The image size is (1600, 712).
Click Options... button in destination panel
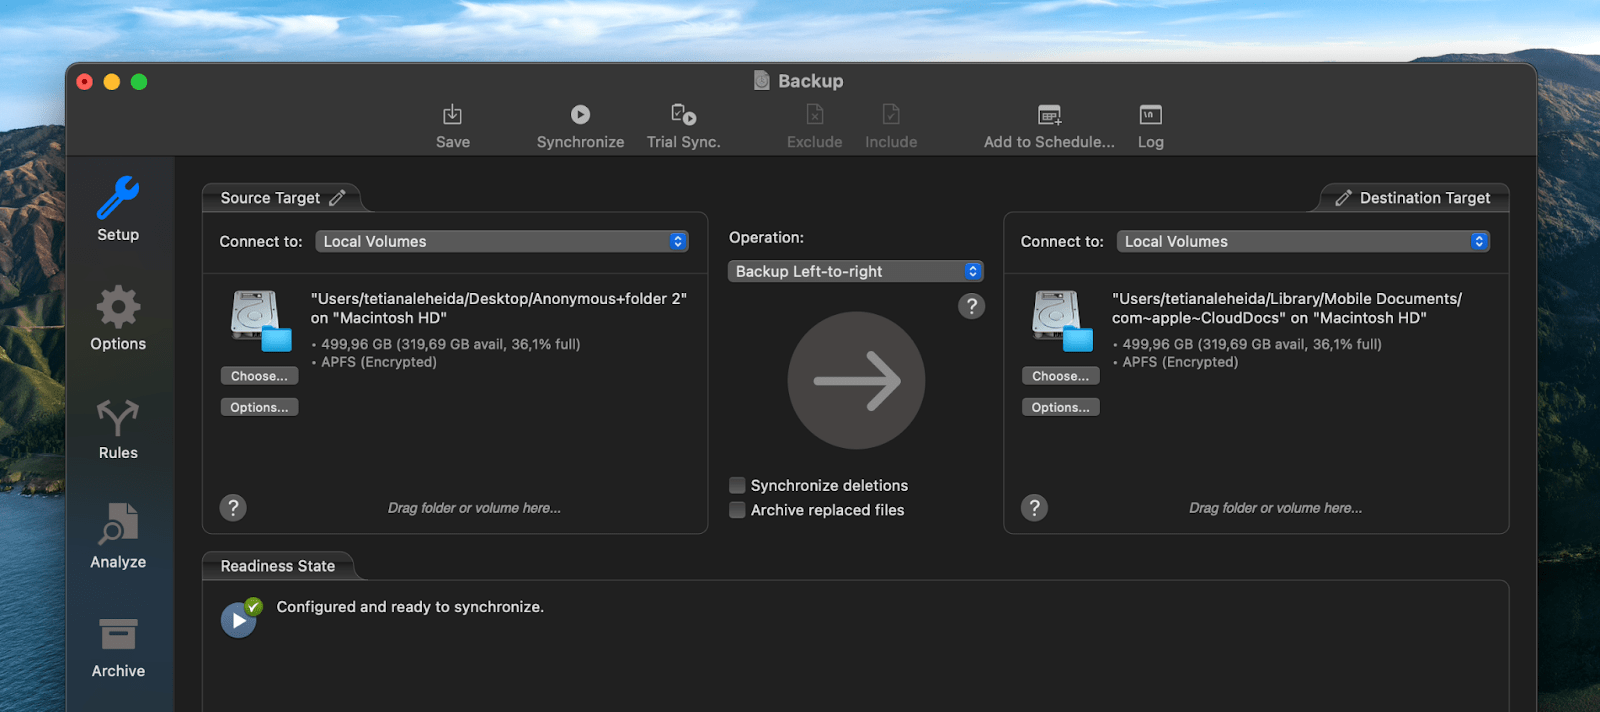(x=1060, y=407)
